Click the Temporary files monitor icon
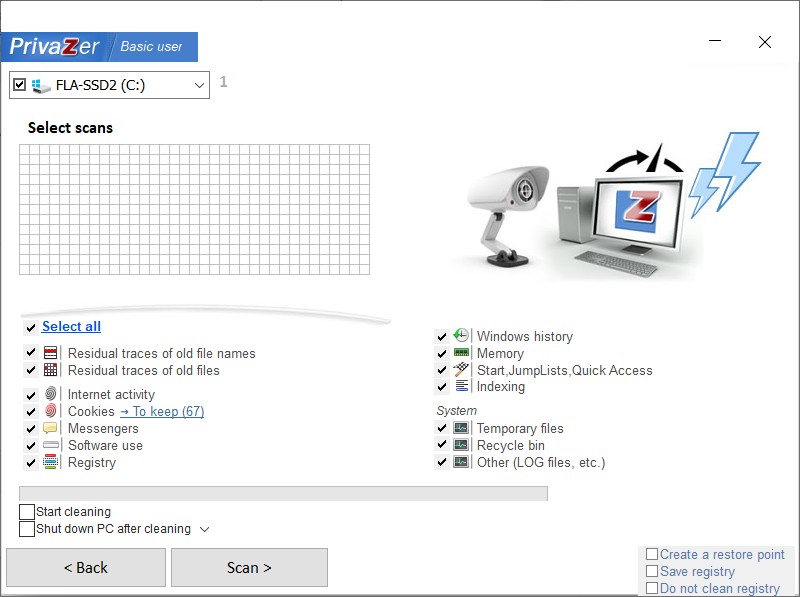The height and width of the screenshot is (597, 800). point(461,428)
